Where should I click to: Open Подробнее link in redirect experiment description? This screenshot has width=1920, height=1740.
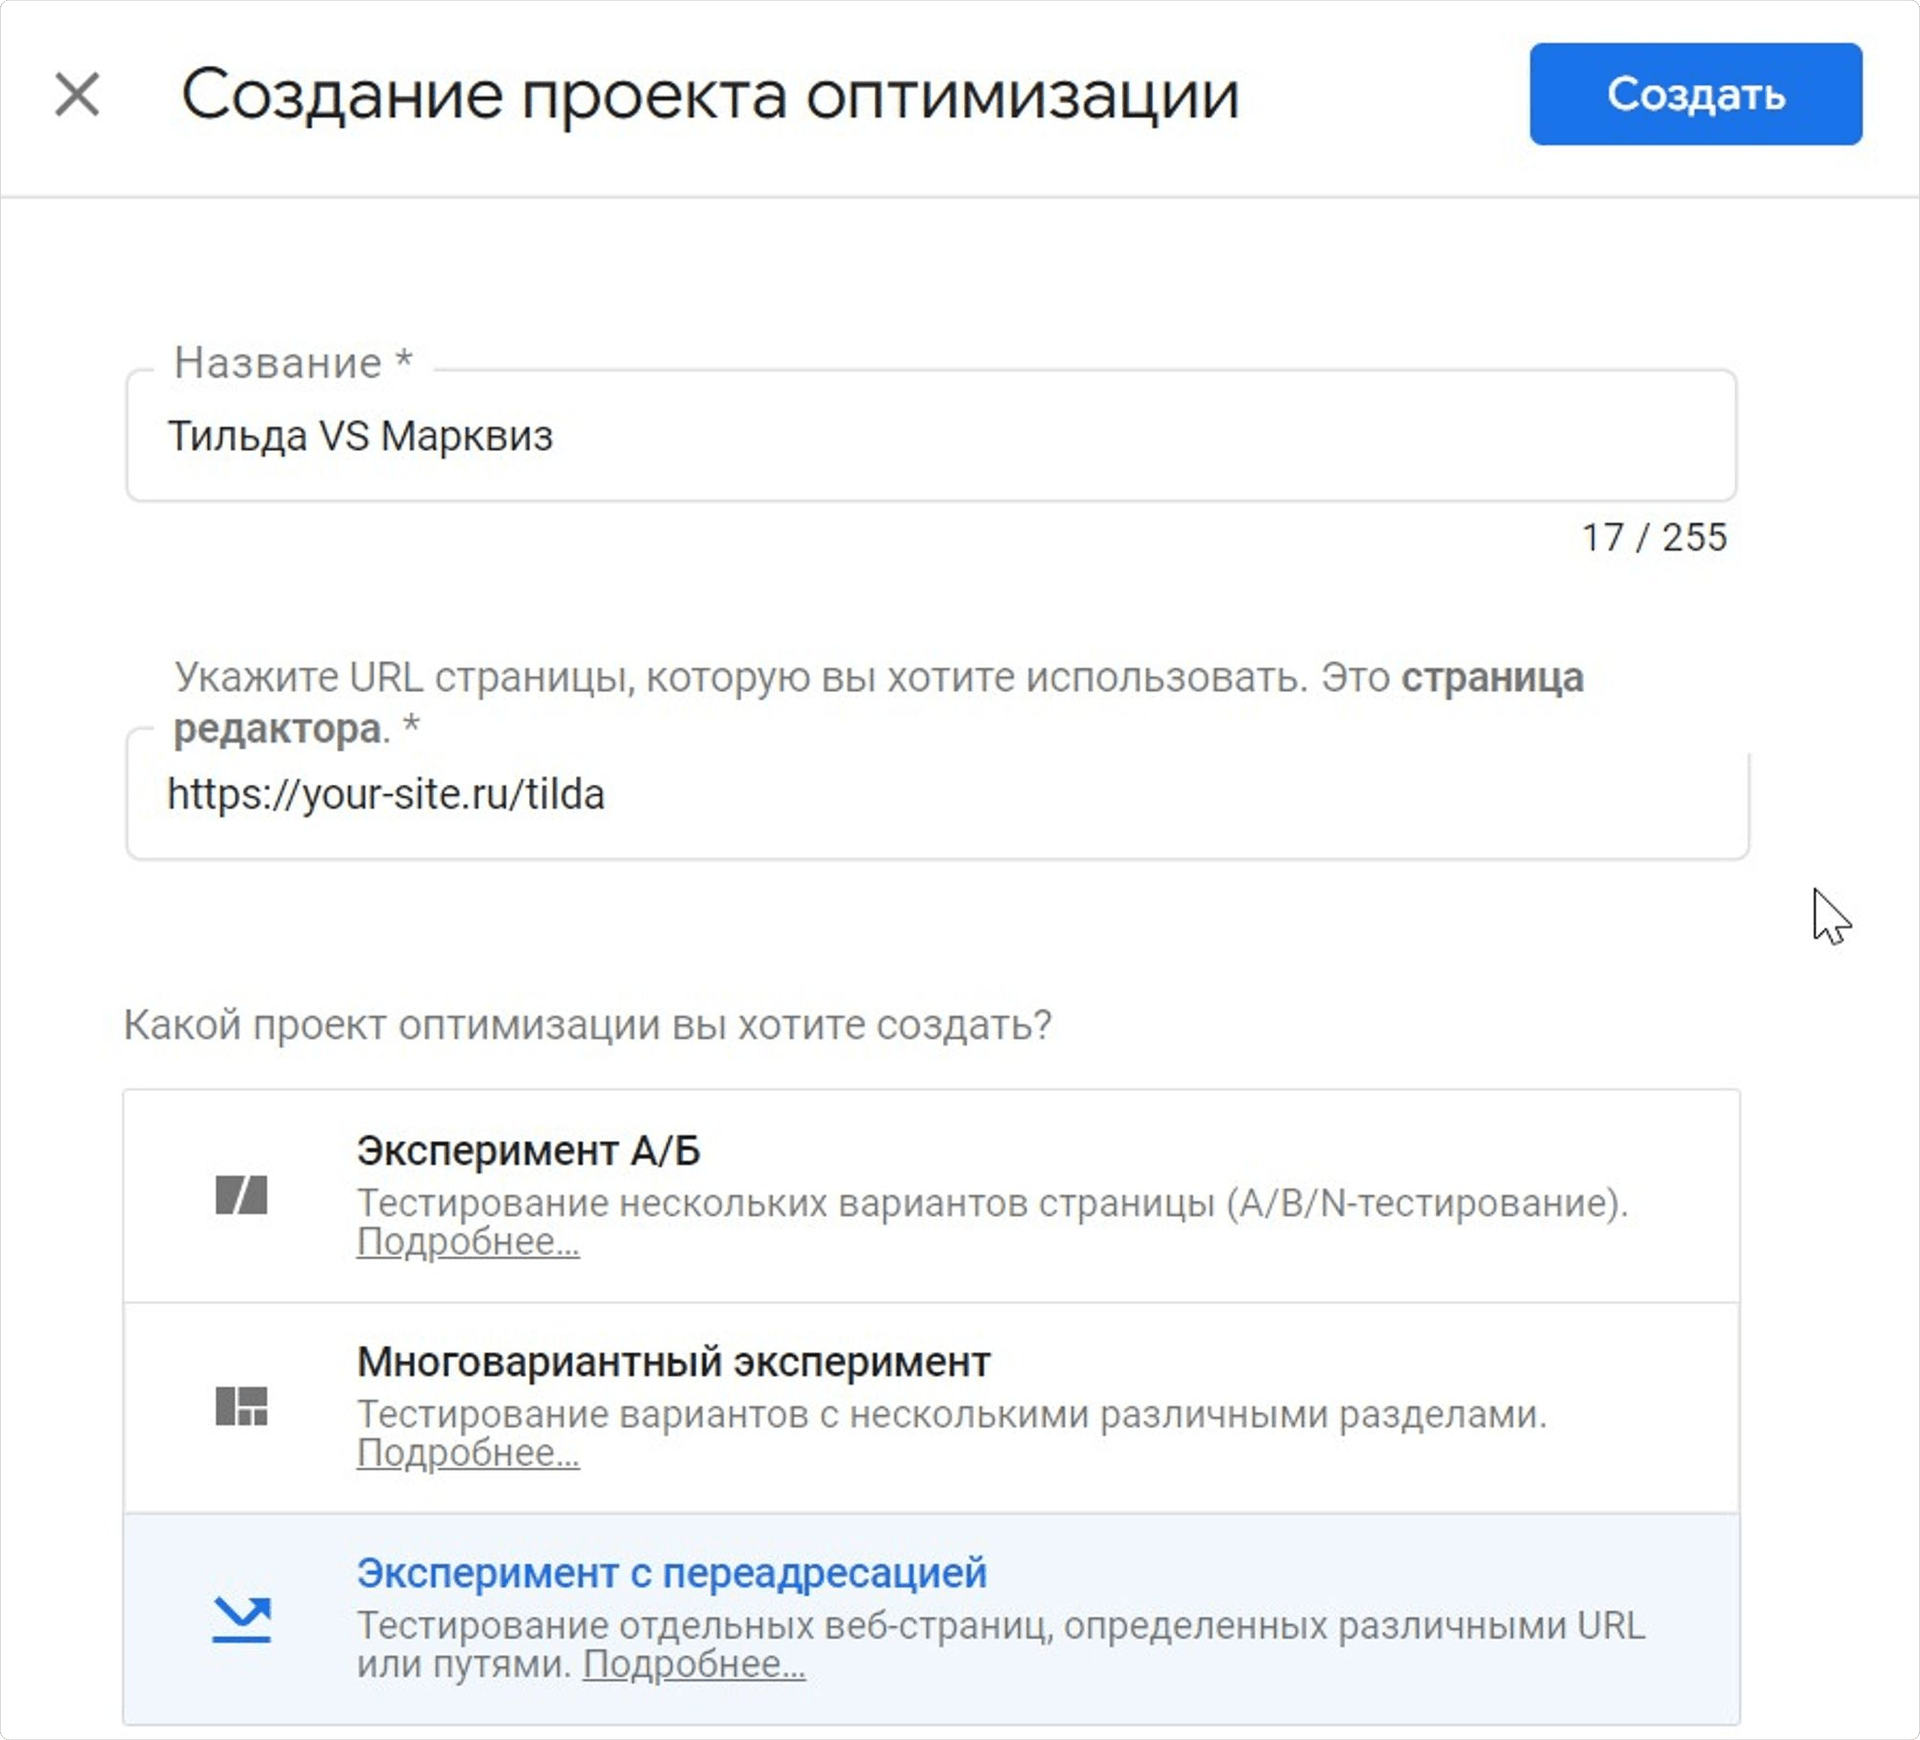694,1664
